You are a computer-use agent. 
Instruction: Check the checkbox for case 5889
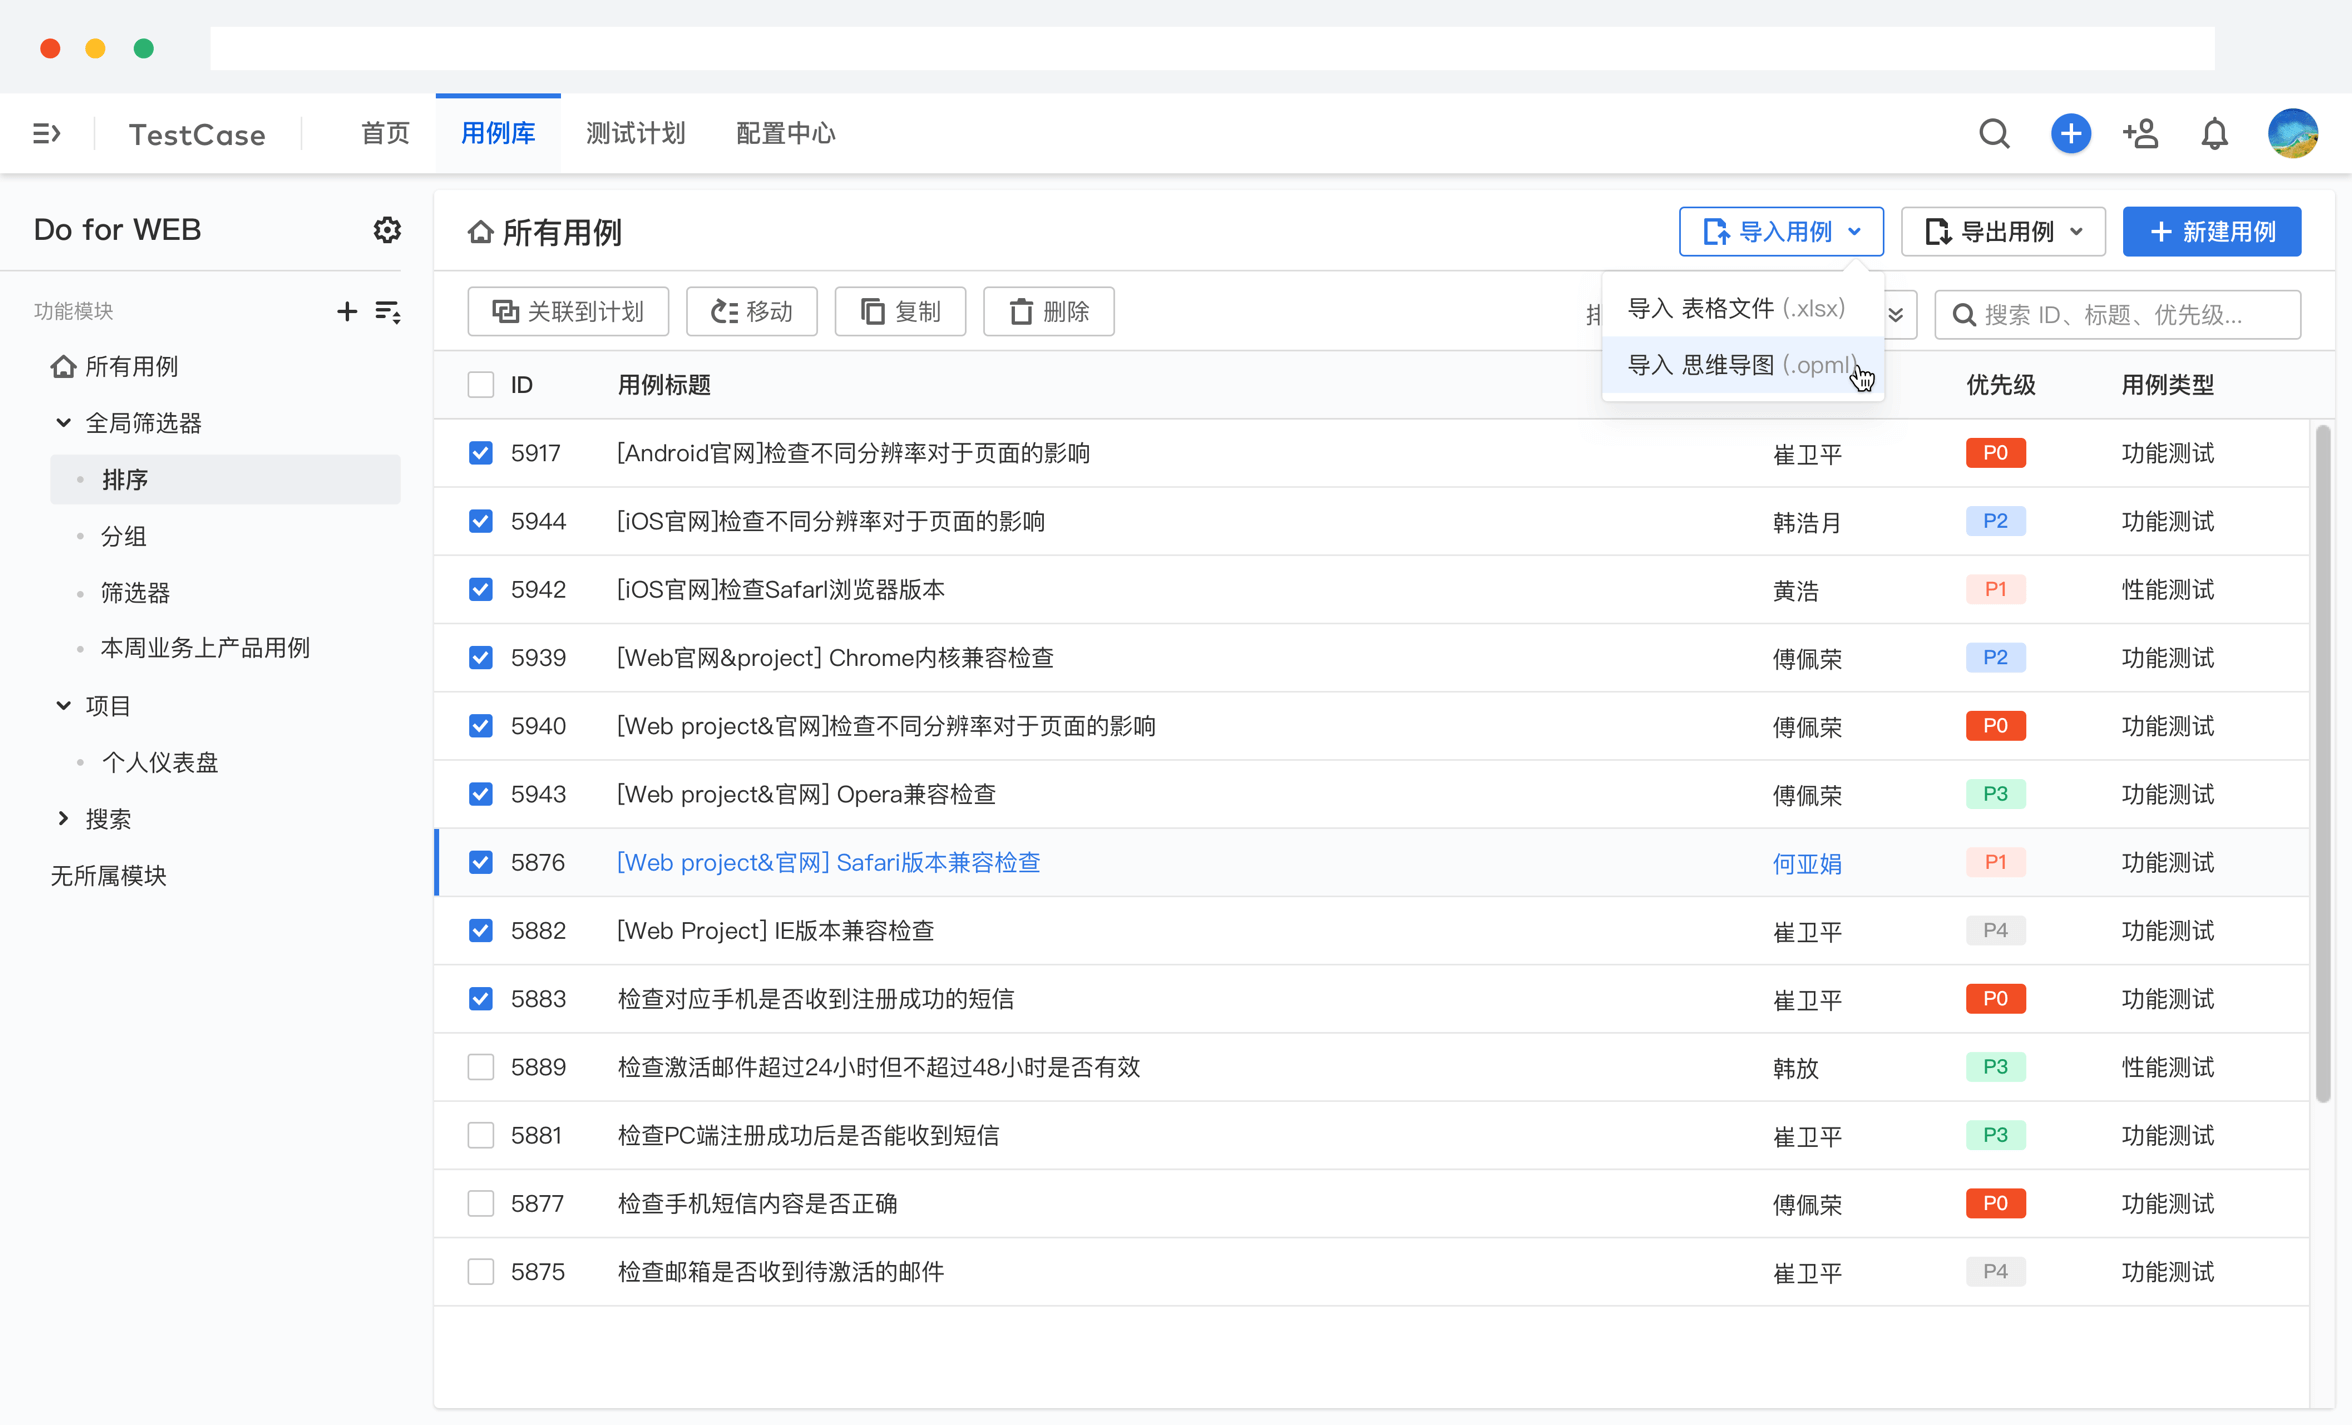(x=481, y=1067)
